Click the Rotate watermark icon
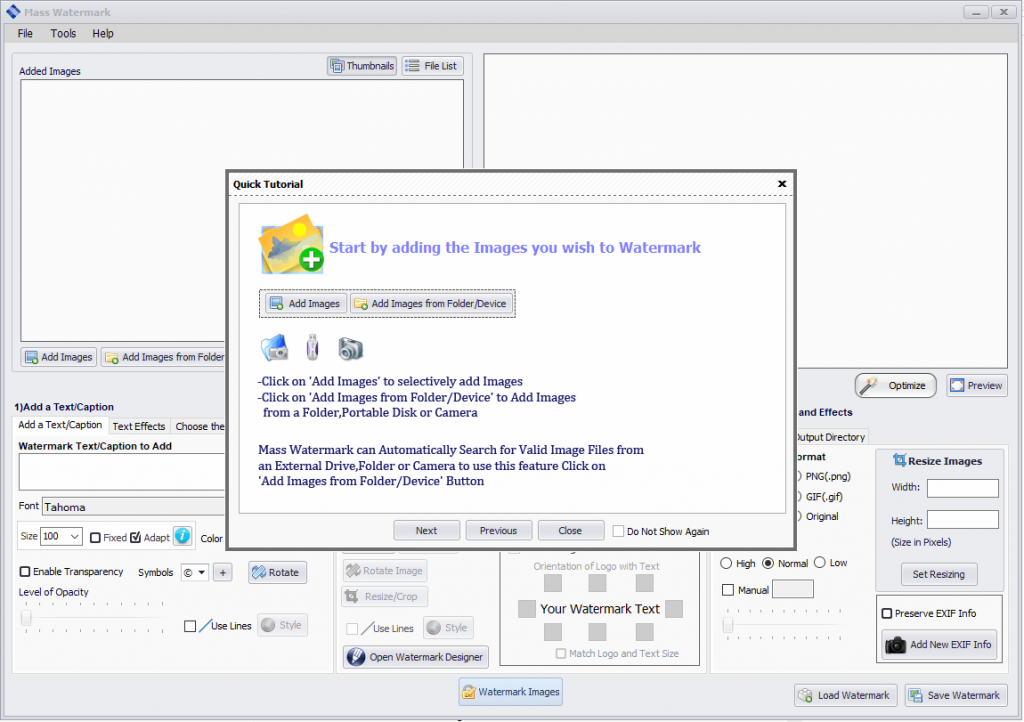Image resolution: width=1024 pixels, height=722 pixels. [277, 572]
